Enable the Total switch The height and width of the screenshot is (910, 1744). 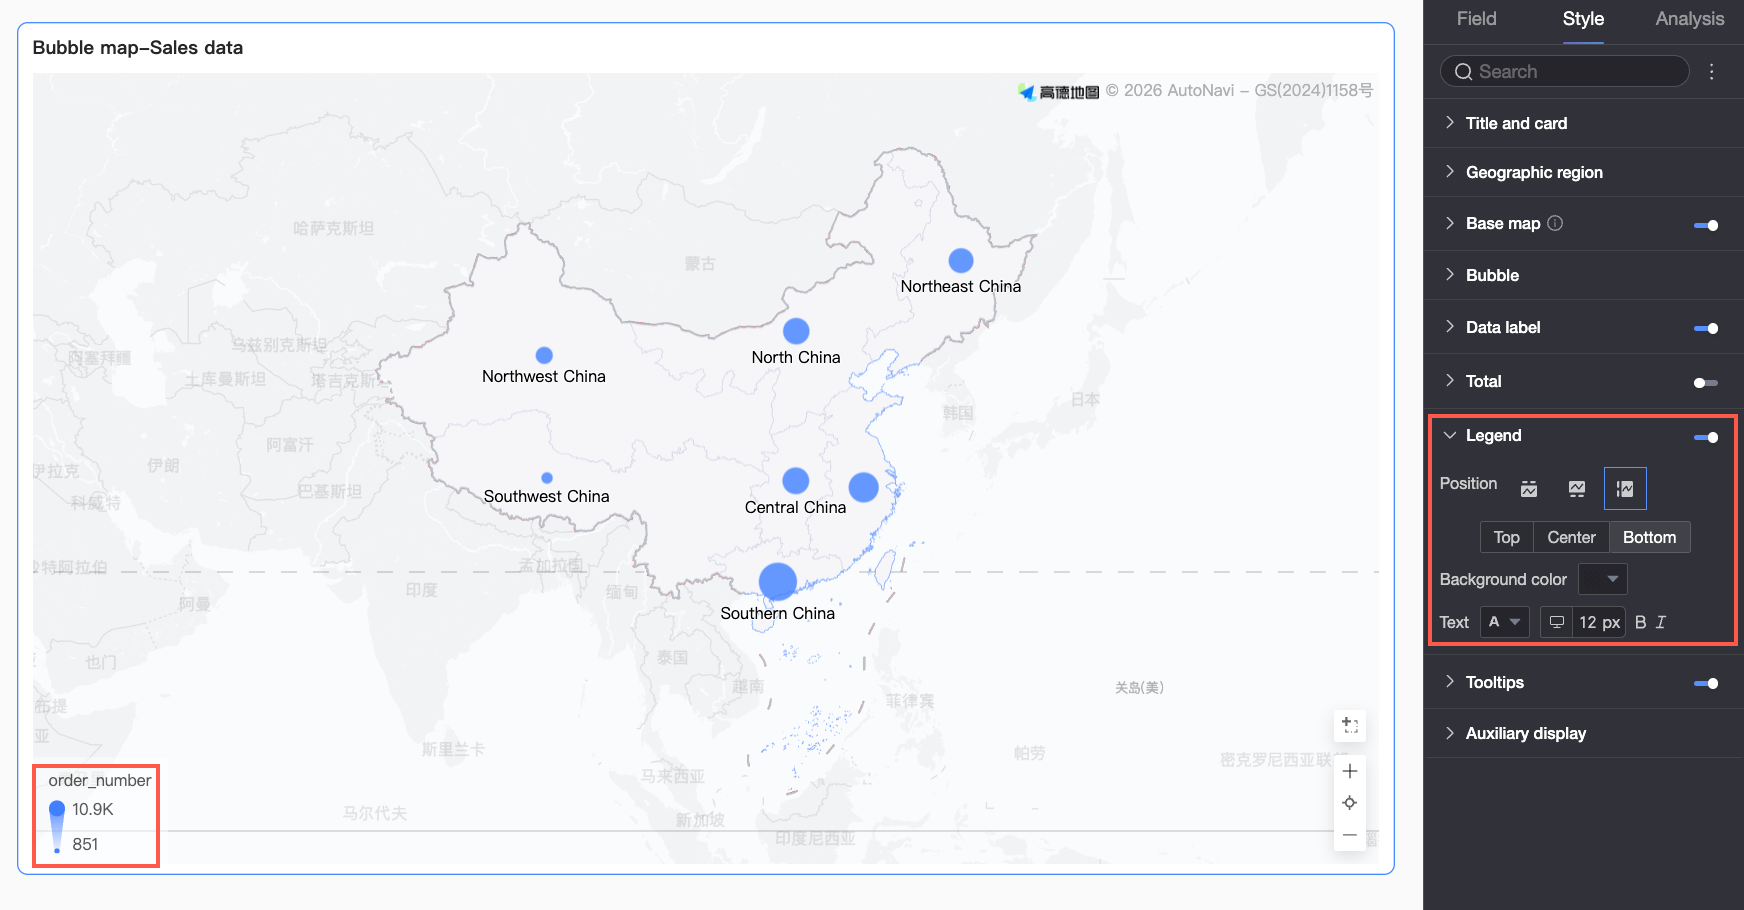point(1706,383)
